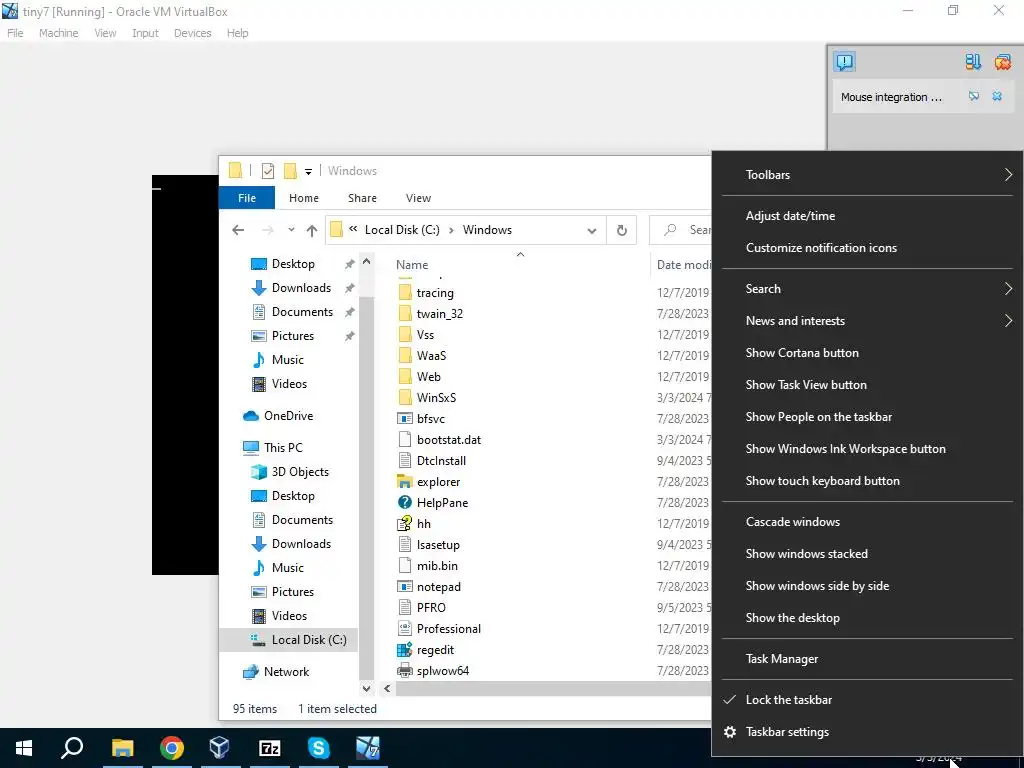The image size is (1024, 768).
Task: Select the notepad file
Action: [x=438, y=586]
